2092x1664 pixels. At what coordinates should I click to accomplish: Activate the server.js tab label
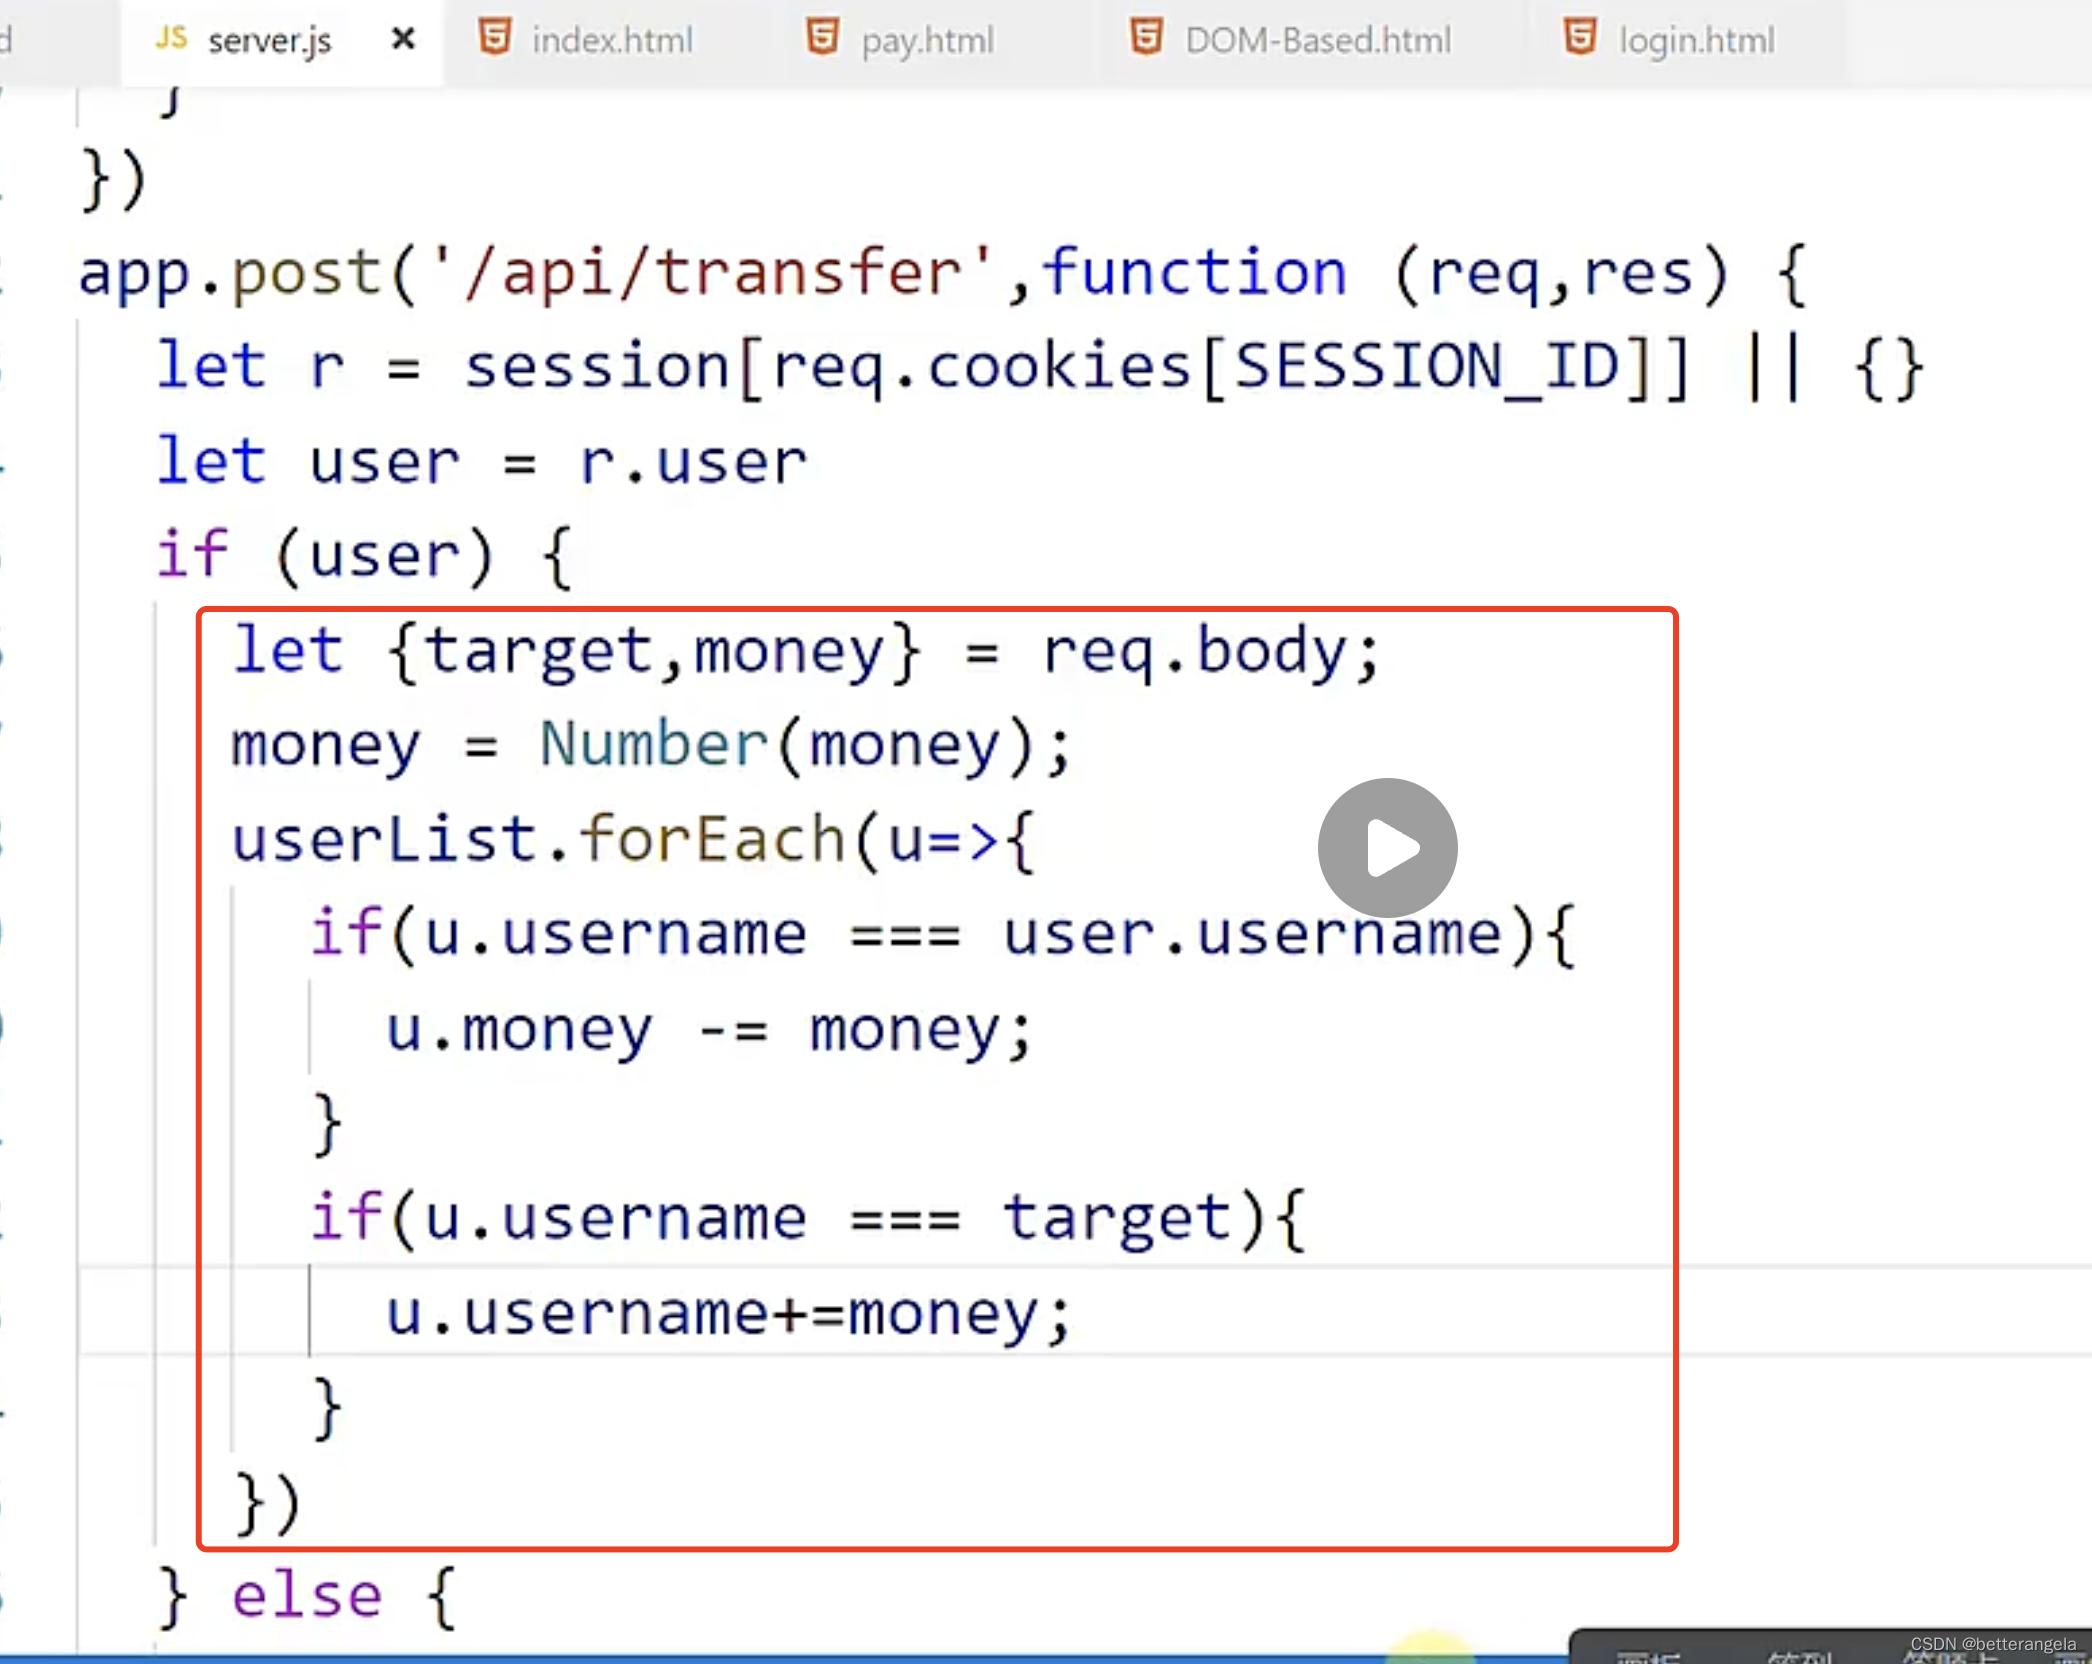tap(269, 41)
